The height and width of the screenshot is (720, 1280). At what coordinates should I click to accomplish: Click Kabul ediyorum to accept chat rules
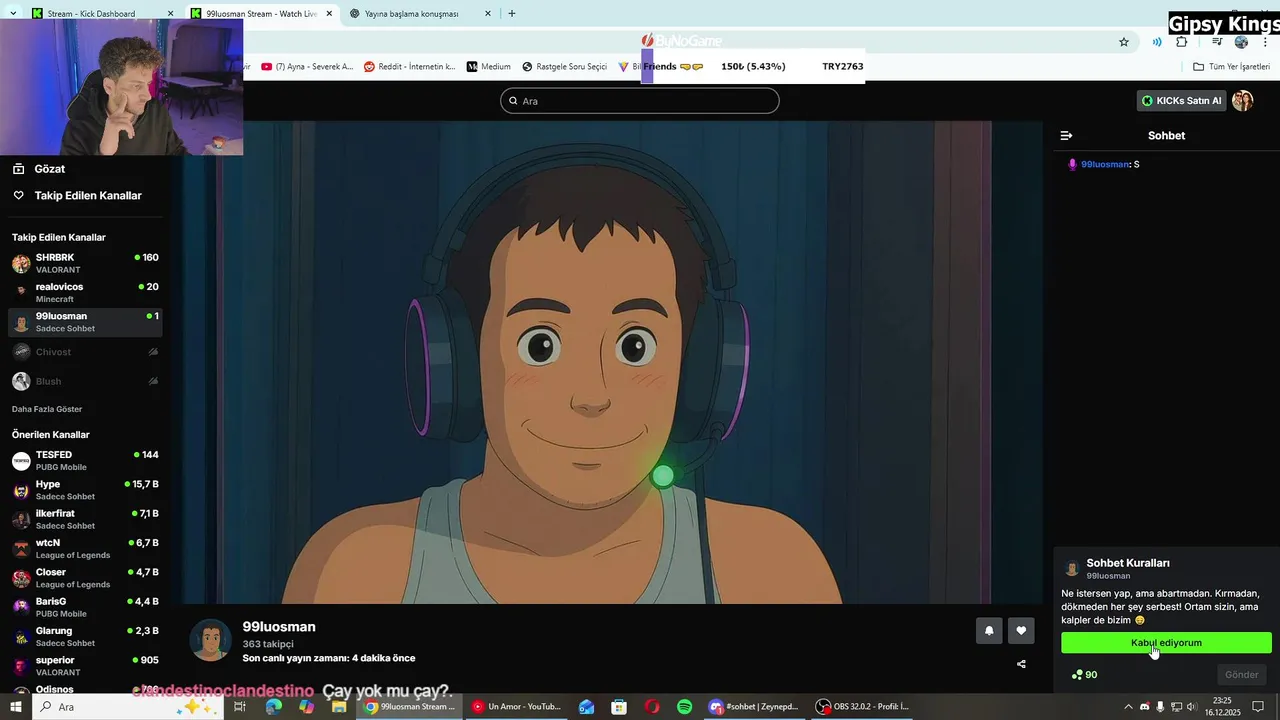tap(1166, 643)
